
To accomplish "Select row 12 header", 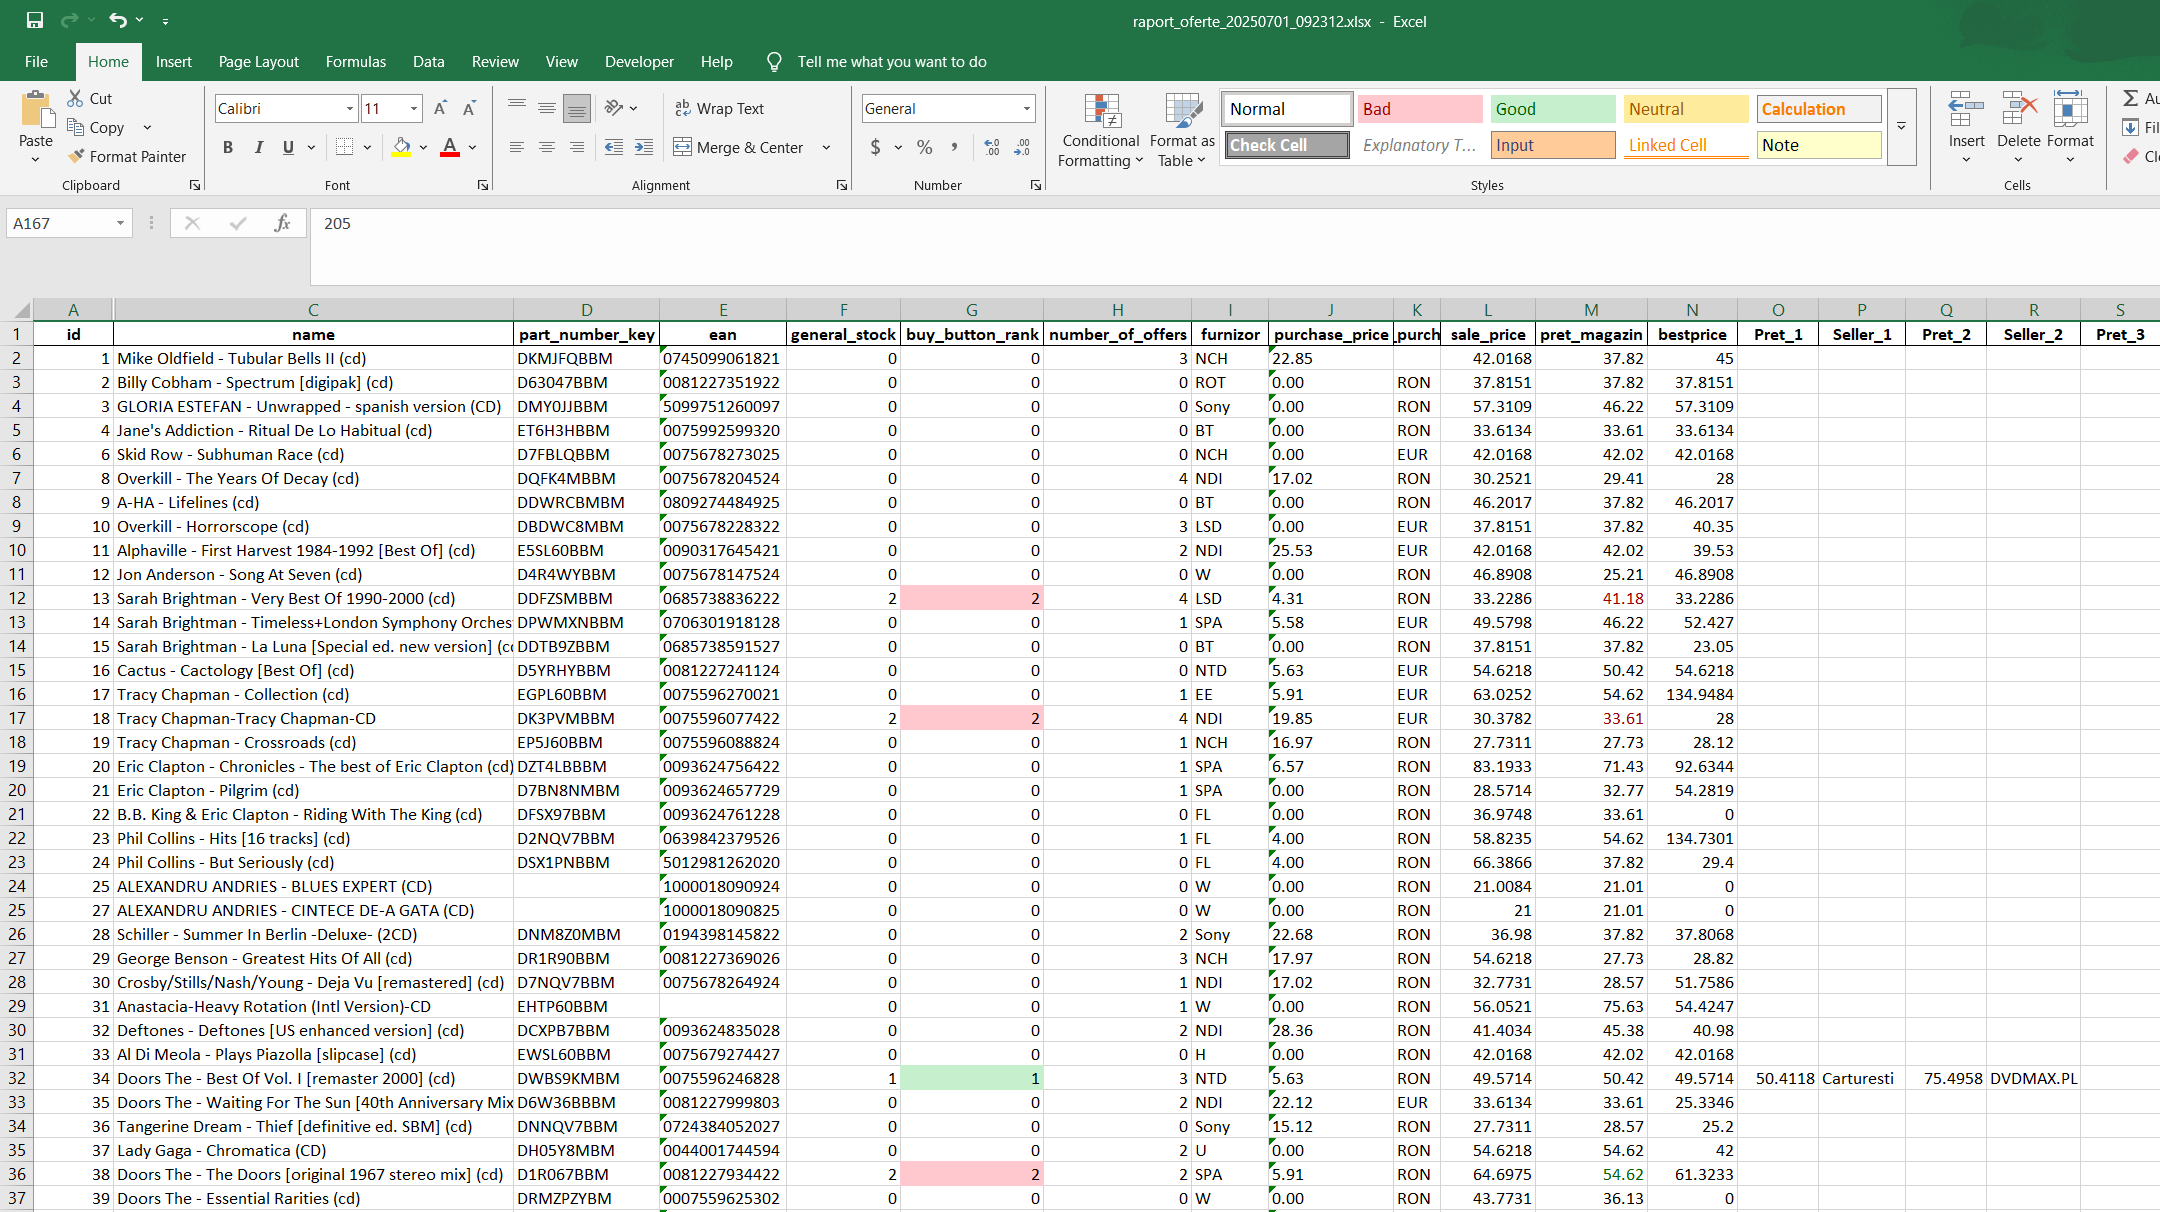I will 17,598.
